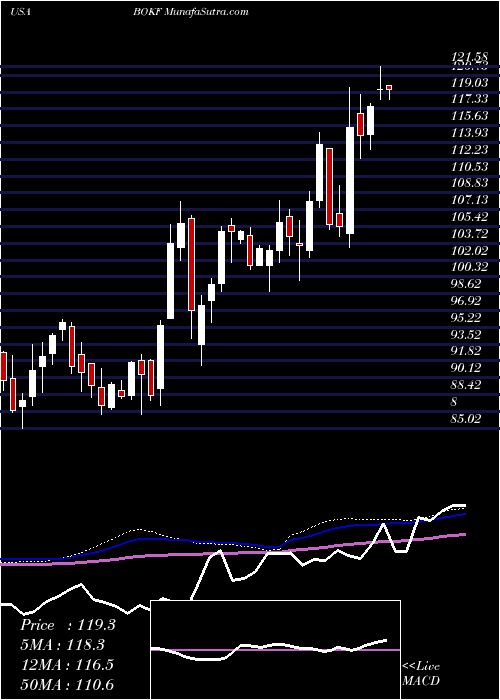Select the 113.93 price axis label
This screenshot has height=700, width=500.
(x=469, y=133)
